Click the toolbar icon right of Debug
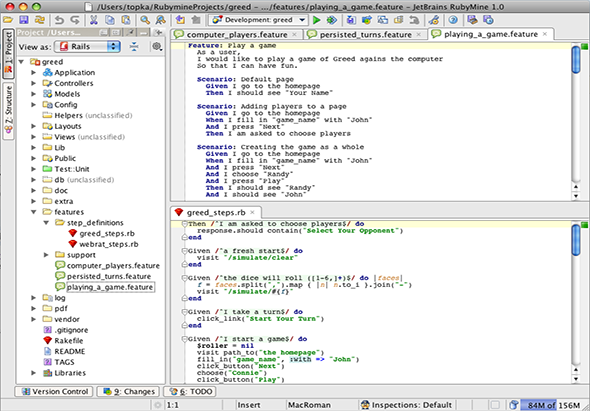 point(351,20)
